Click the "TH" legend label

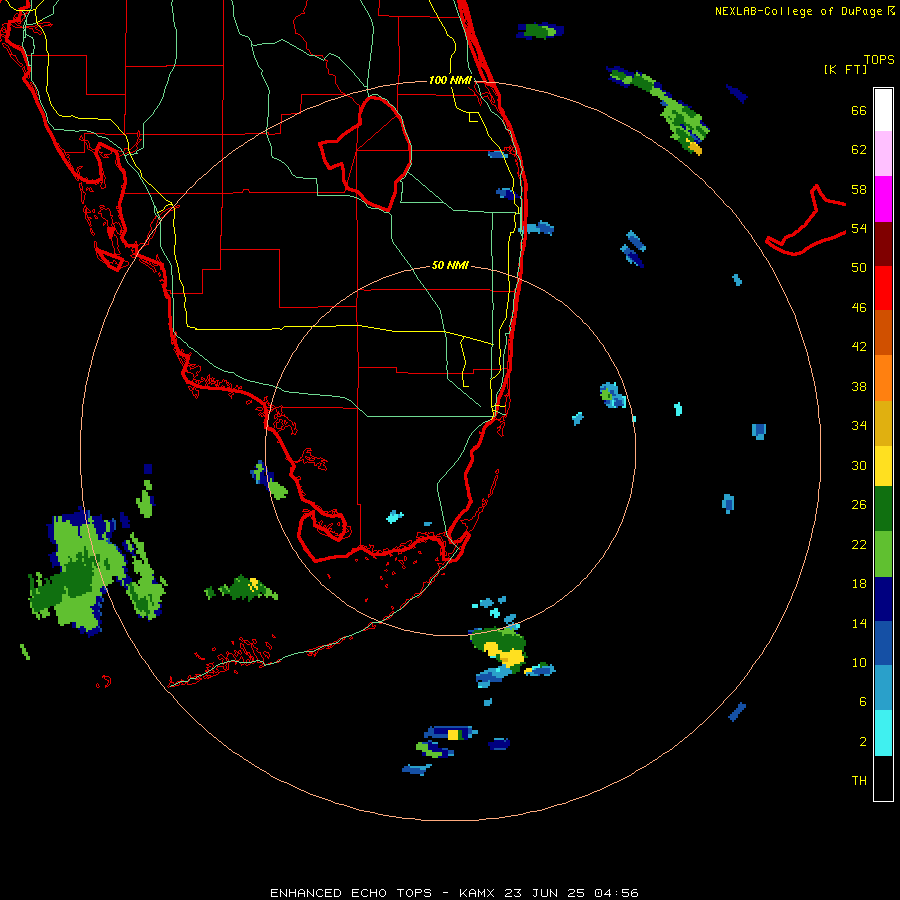pos(859,781)
